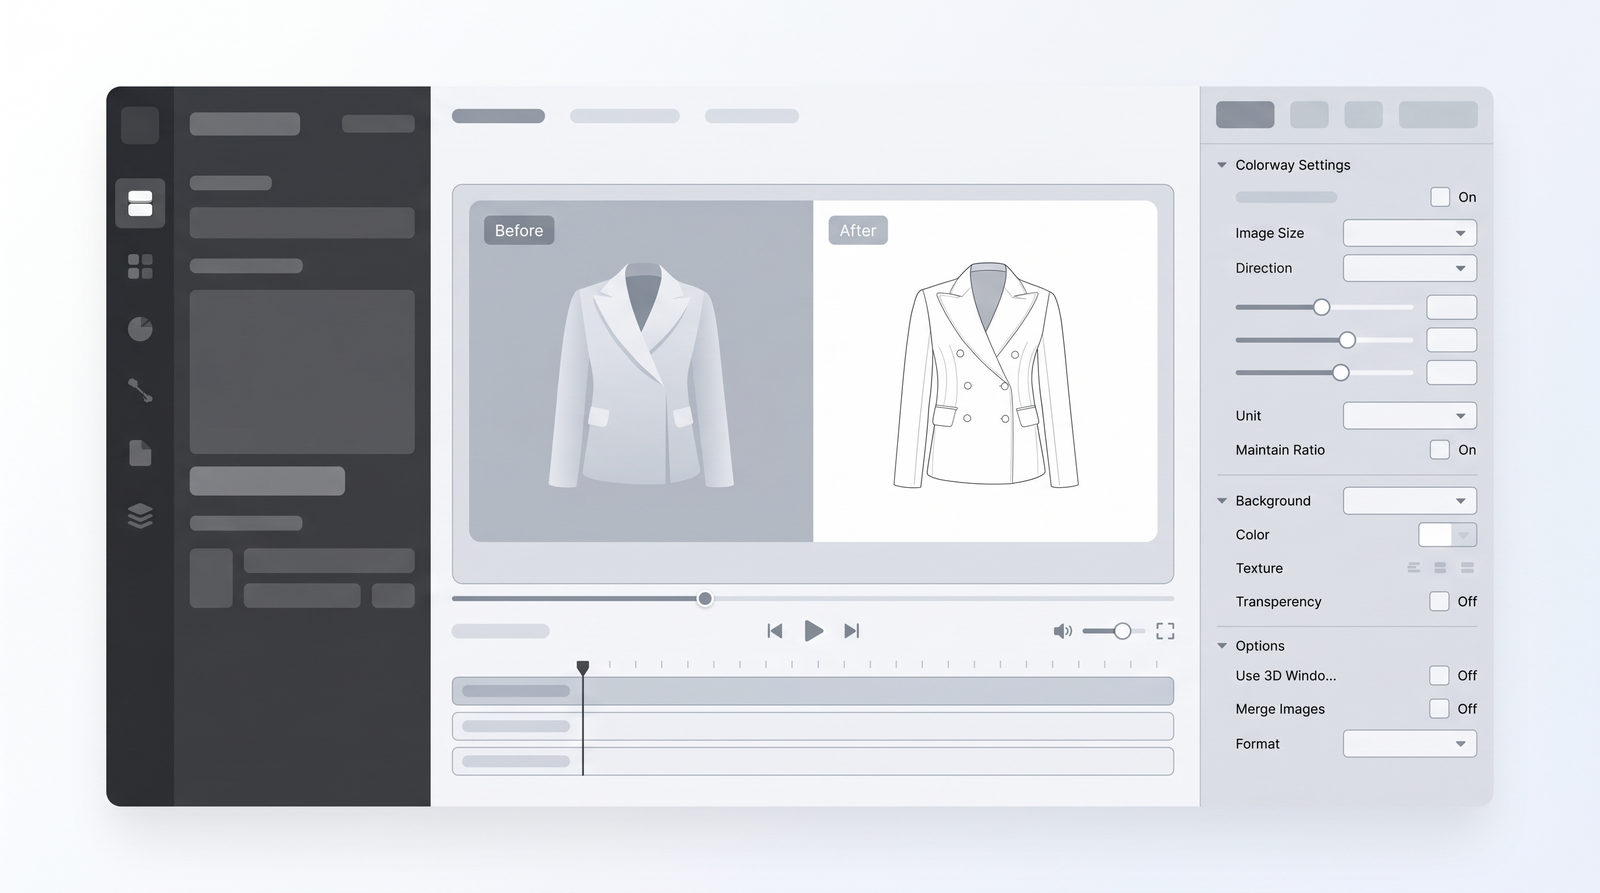Click the After label badge
1600x893 pixels.
click(858, 230)
